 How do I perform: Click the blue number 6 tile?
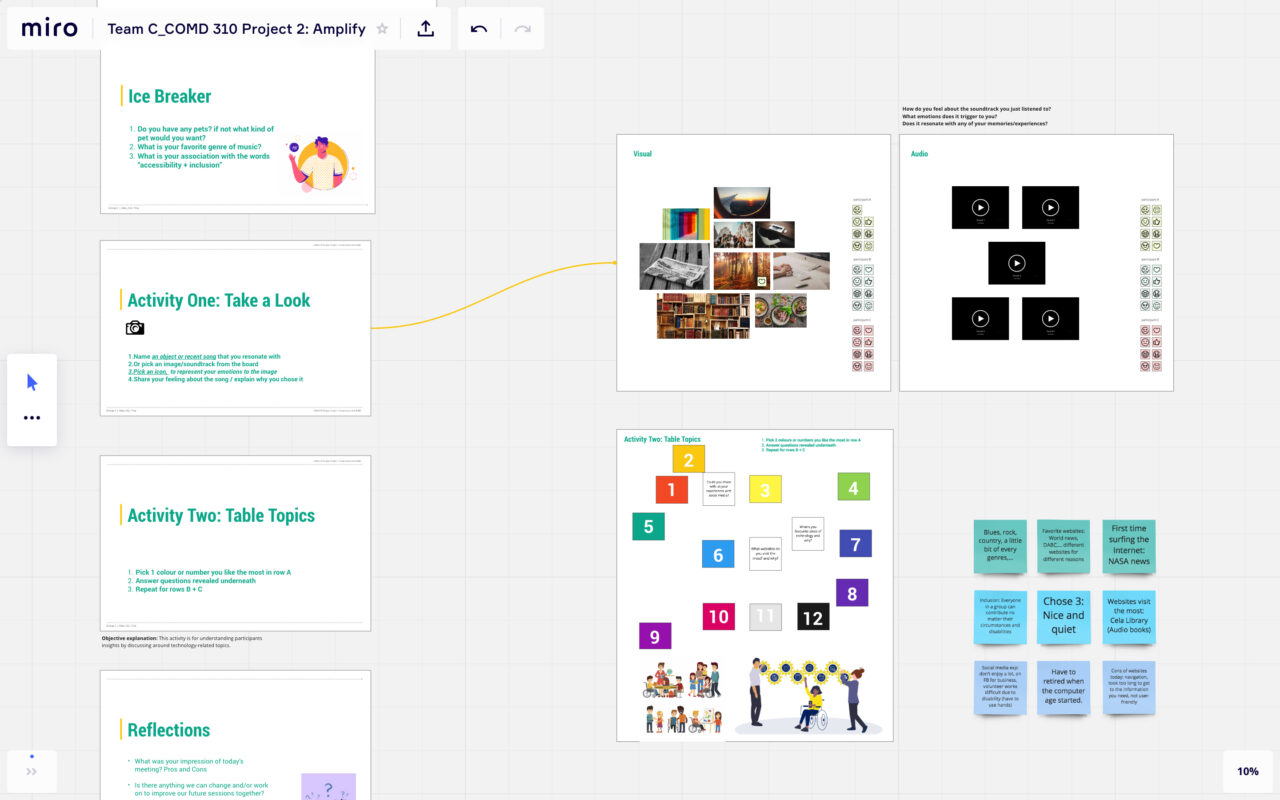[717, 555]
